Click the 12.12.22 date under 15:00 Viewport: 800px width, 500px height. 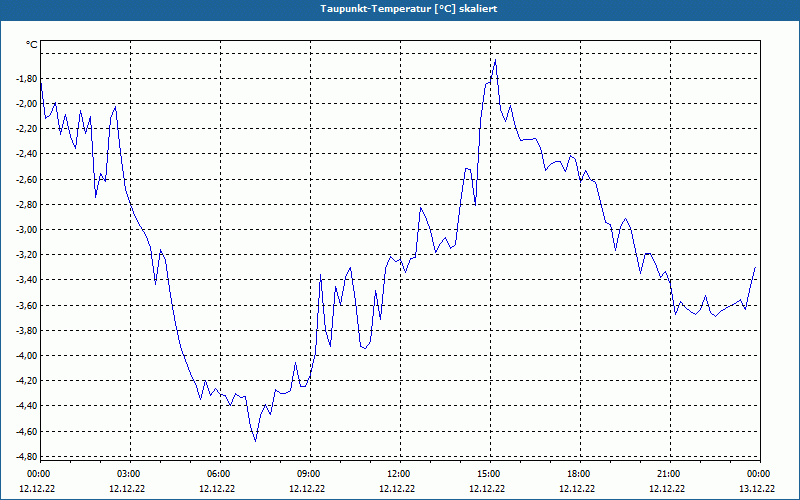point(487,489)
